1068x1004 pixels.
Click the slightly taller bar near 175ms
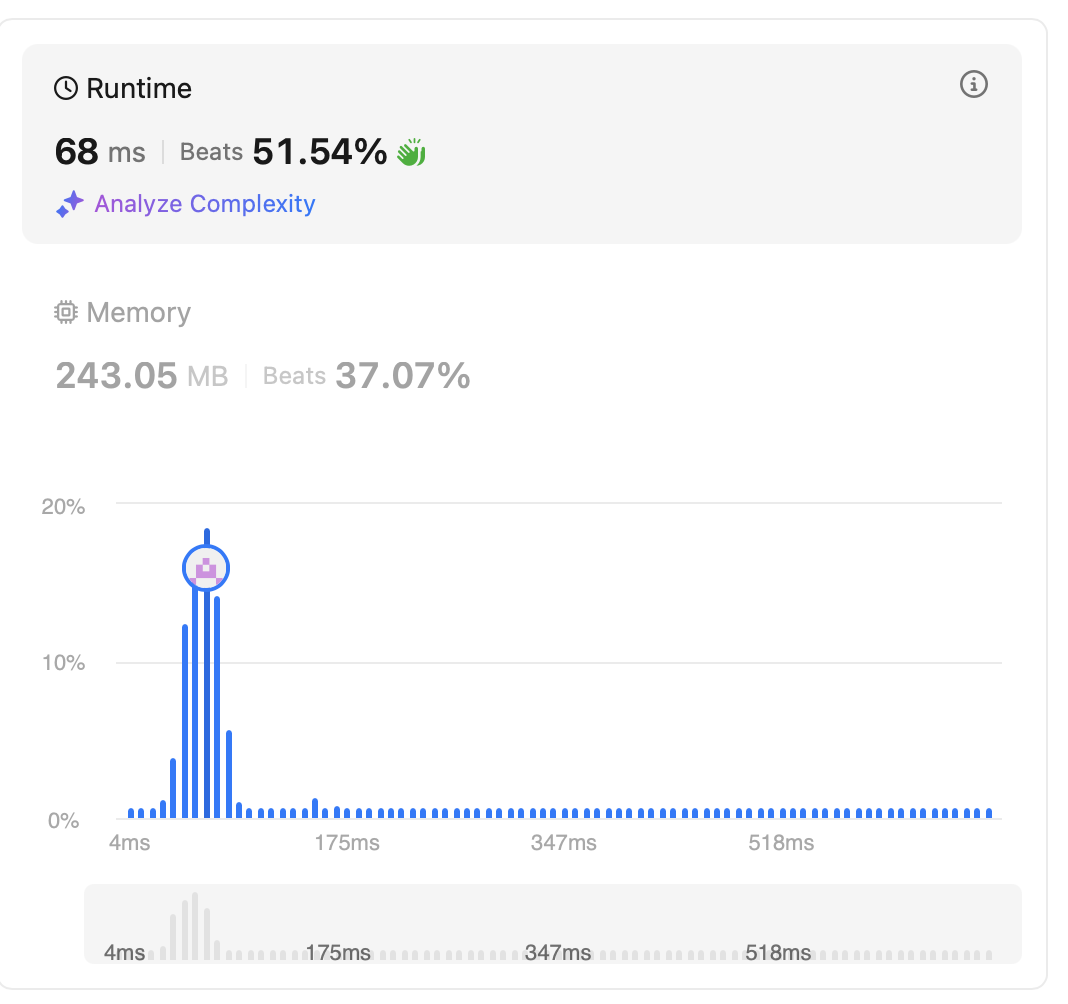315,808
